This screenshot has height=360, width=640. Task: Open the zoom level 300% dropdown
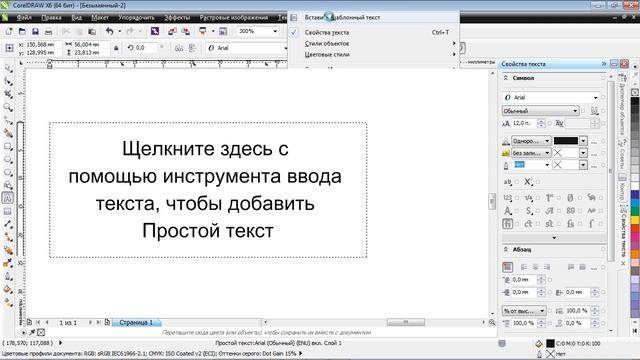tap(275, 31)
